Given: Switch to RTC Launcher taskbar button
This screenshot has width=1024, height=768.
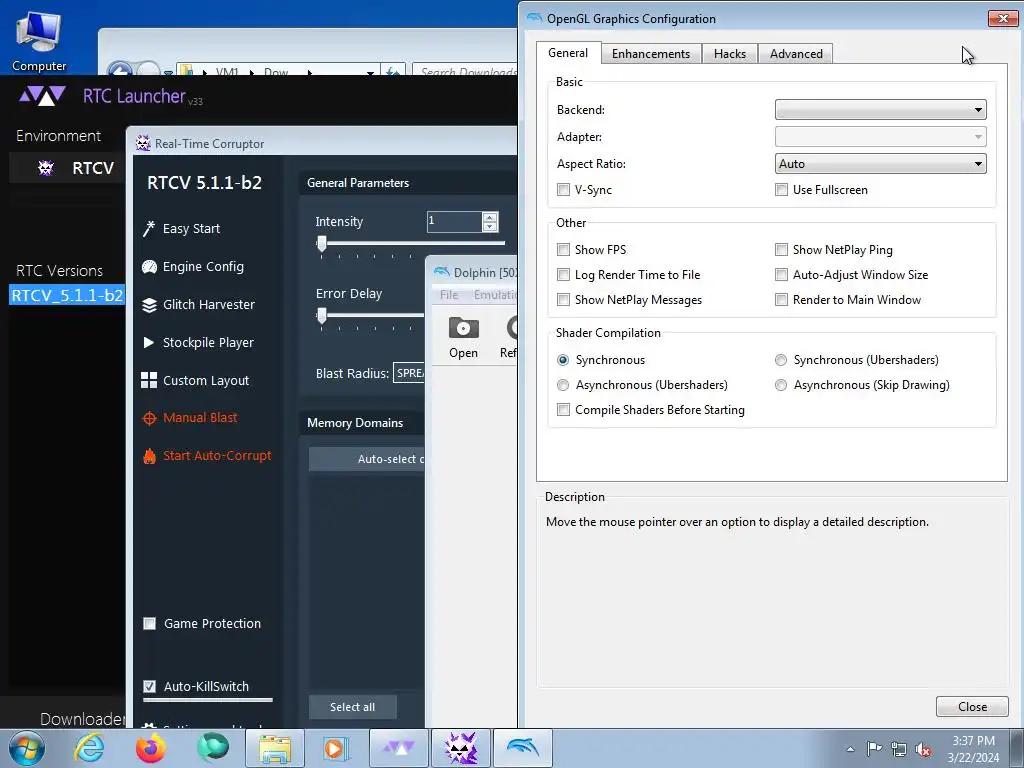Looking at the screenshot, I should click(399, 748).
